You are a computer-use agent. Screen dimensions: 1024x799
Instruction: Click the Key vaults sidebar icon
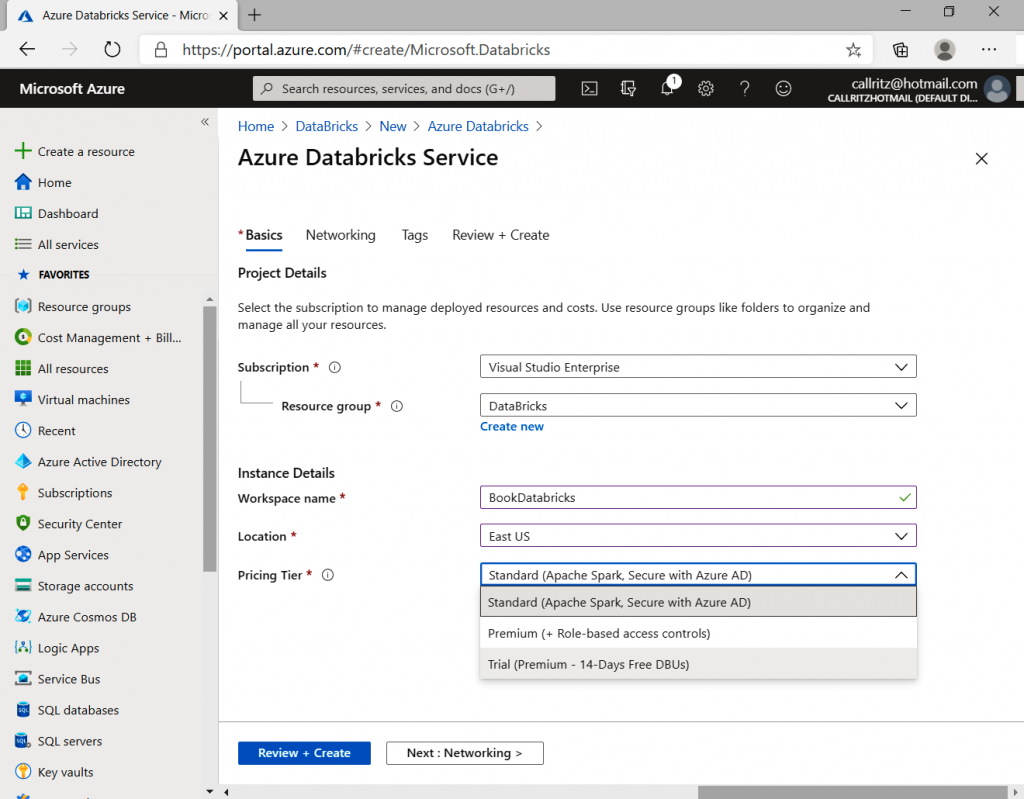point(22,772)
